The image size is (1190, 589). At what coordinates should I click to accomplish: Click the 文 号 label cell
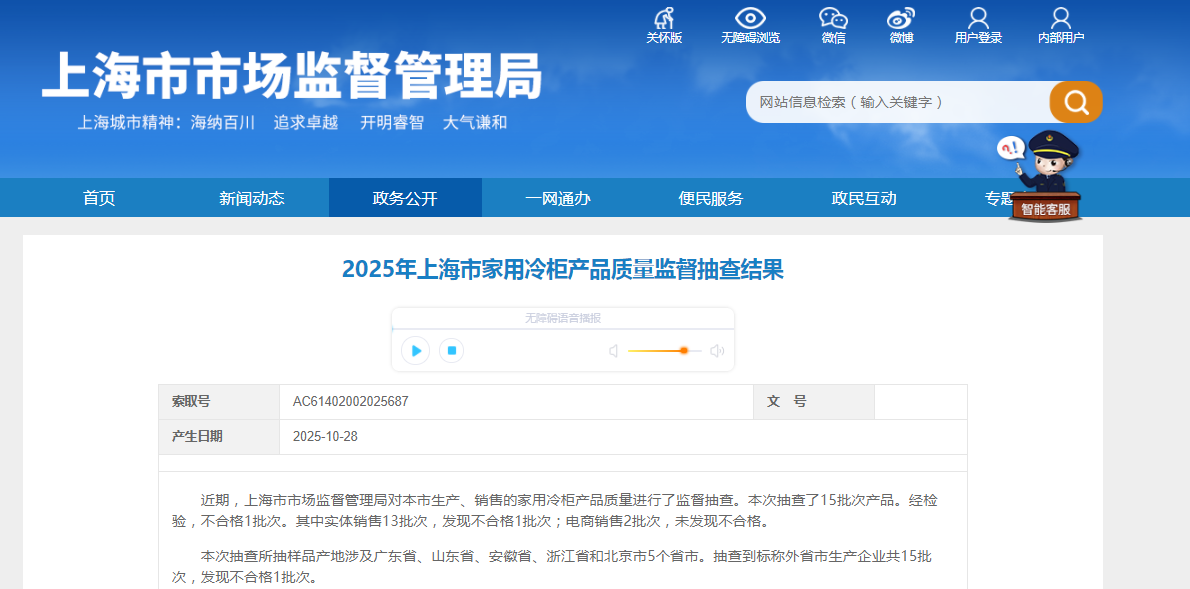[x=814, y=402]
